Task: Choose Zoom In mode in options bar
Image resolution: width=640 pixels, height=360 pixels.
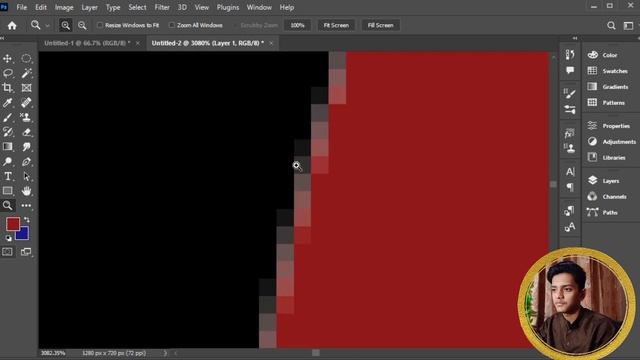Action: coord(65,25)
